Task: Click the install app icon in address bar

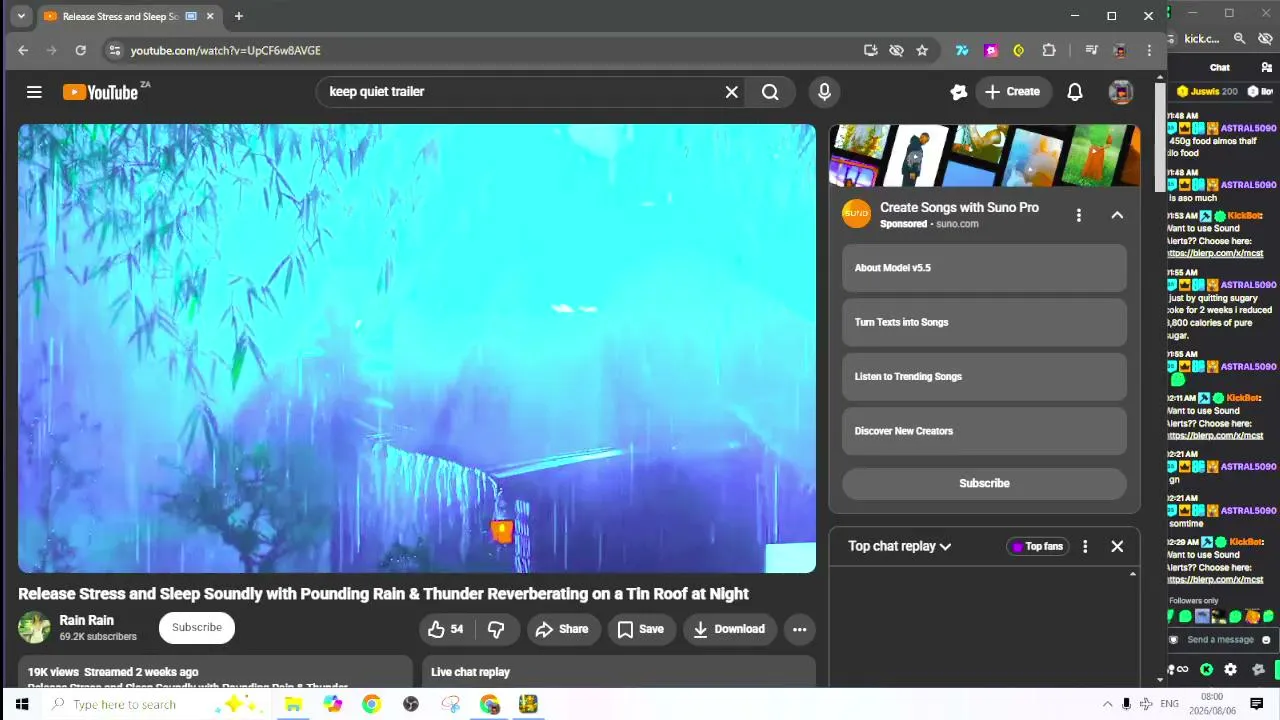Action: 871,50
